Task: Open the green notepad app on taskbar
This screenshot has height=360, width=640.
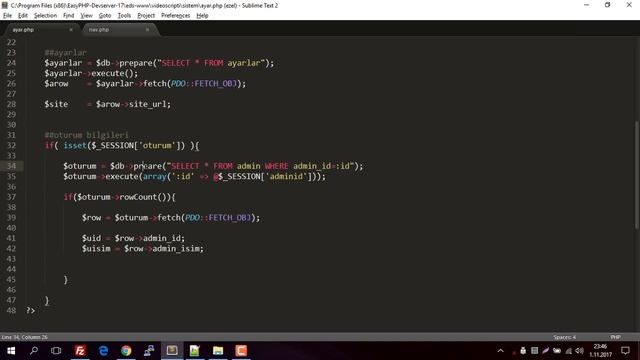Action: point(195,351)
